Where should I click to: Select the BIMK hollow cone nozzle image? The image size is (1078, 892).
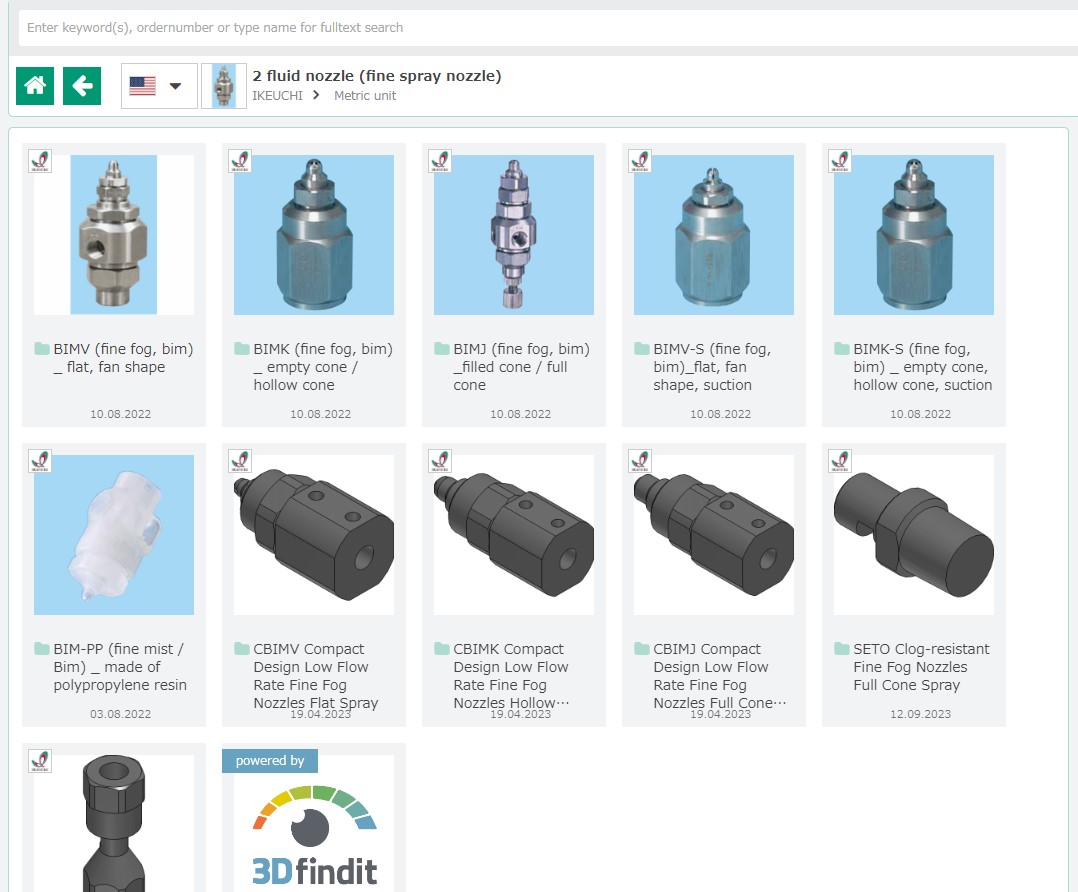point(314,235)
